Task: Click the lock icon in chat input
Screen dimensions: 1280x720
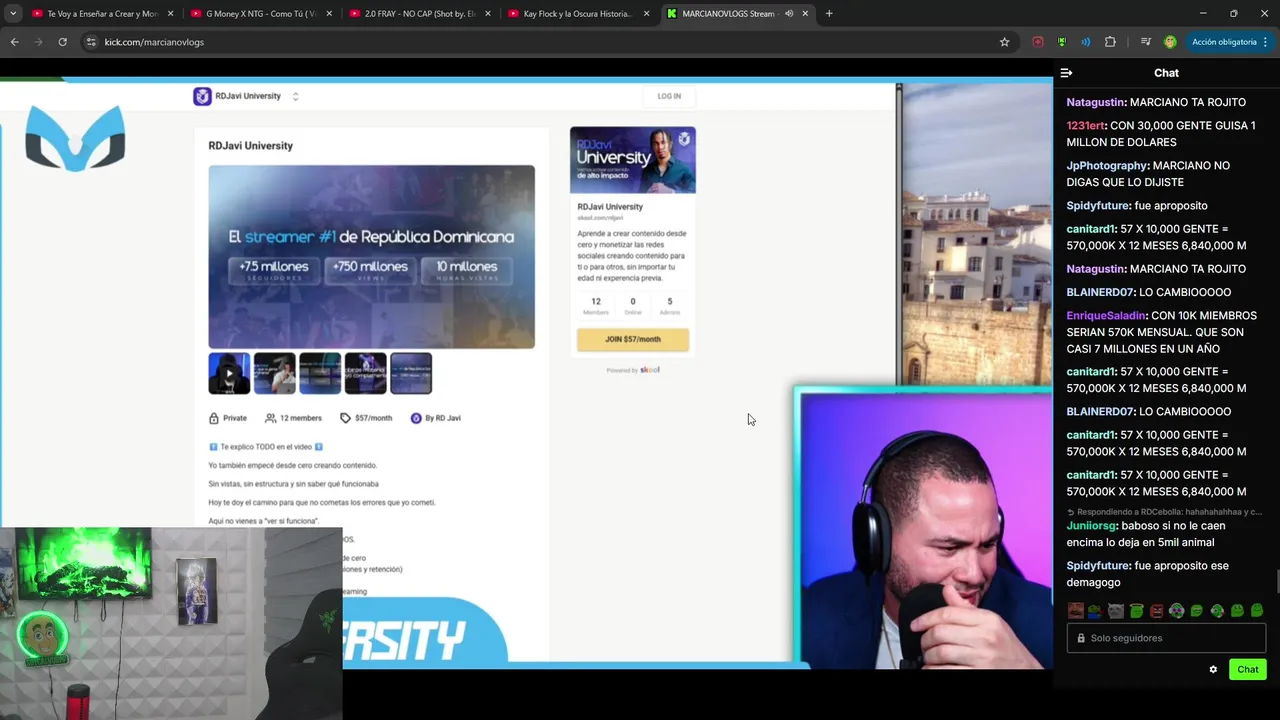Action: point(1080,638)
